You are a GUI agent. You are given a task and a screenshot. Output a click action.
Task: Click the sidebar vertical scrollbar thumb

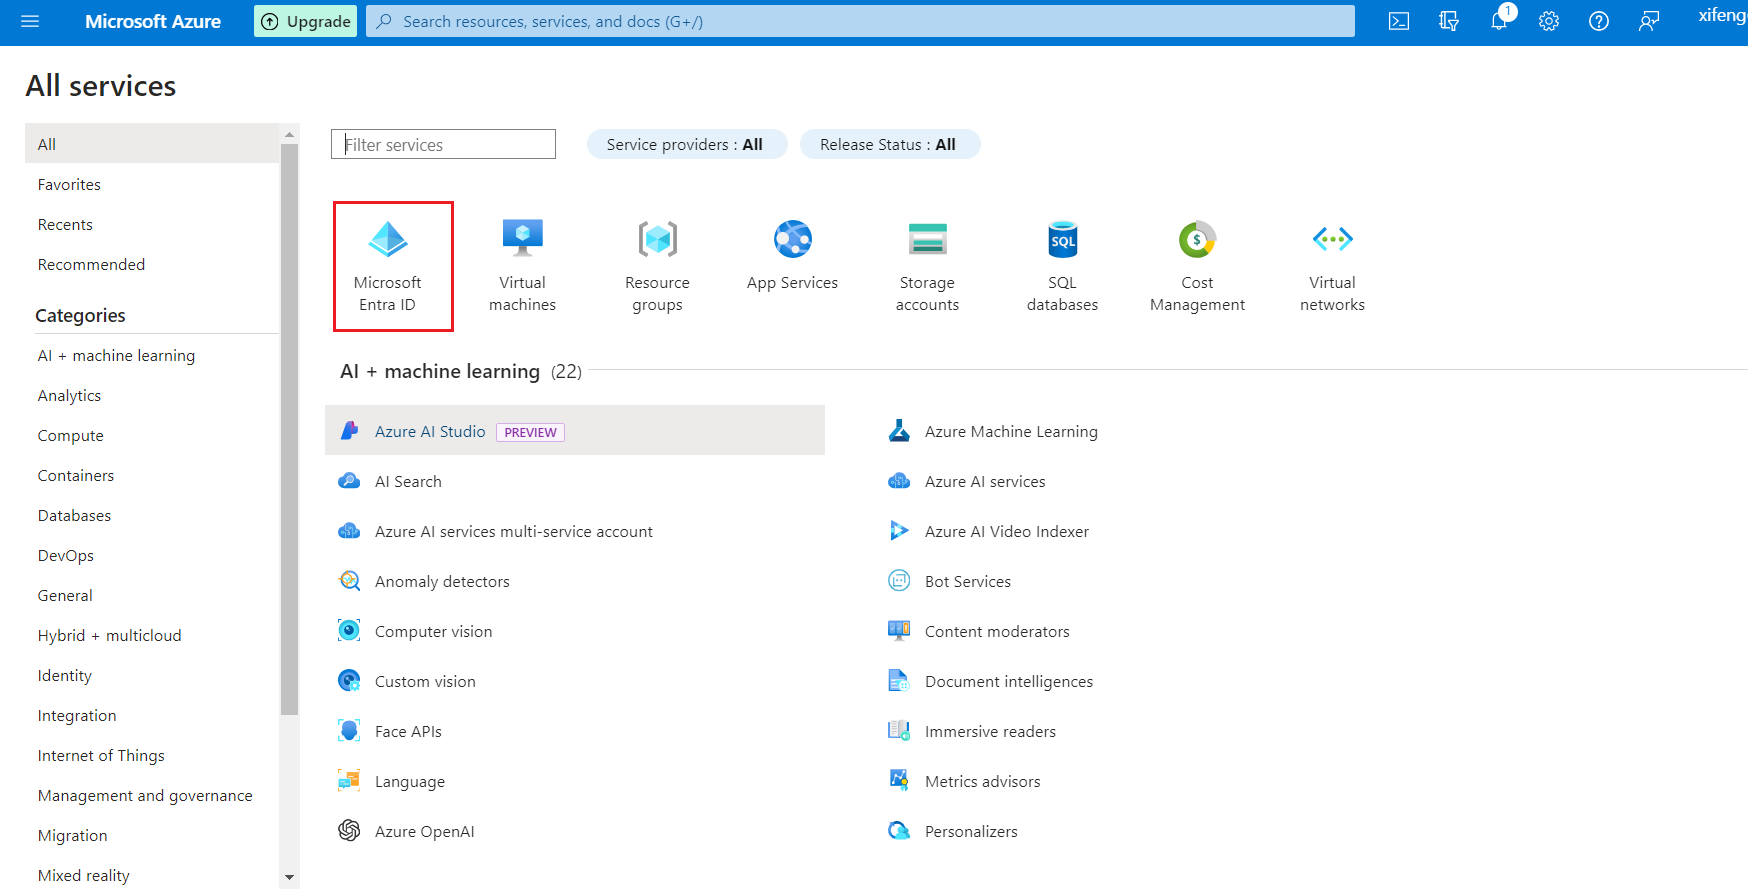tap(289, 430)
